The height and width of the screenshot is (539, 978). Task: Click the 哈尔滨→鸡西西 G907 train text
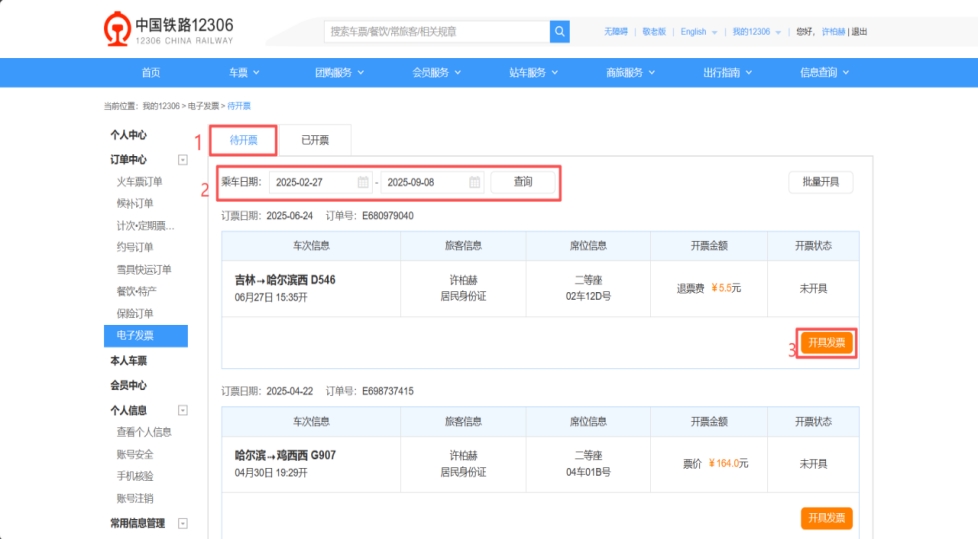(285, 455)
